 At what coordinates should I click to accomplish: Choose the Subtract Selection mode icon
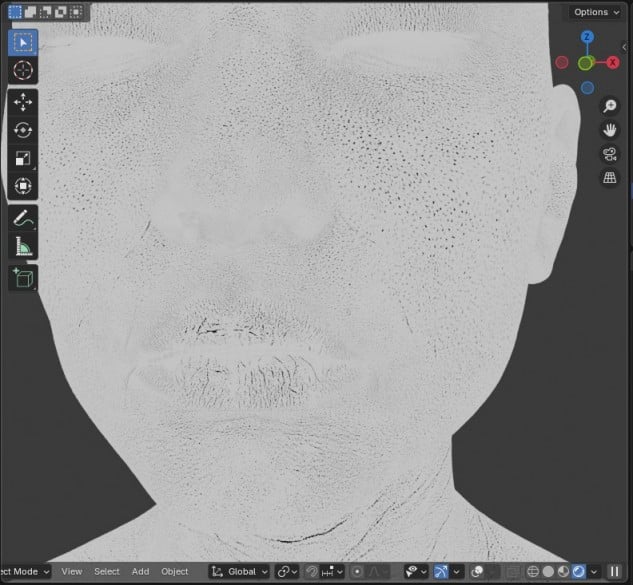[46, 12]
